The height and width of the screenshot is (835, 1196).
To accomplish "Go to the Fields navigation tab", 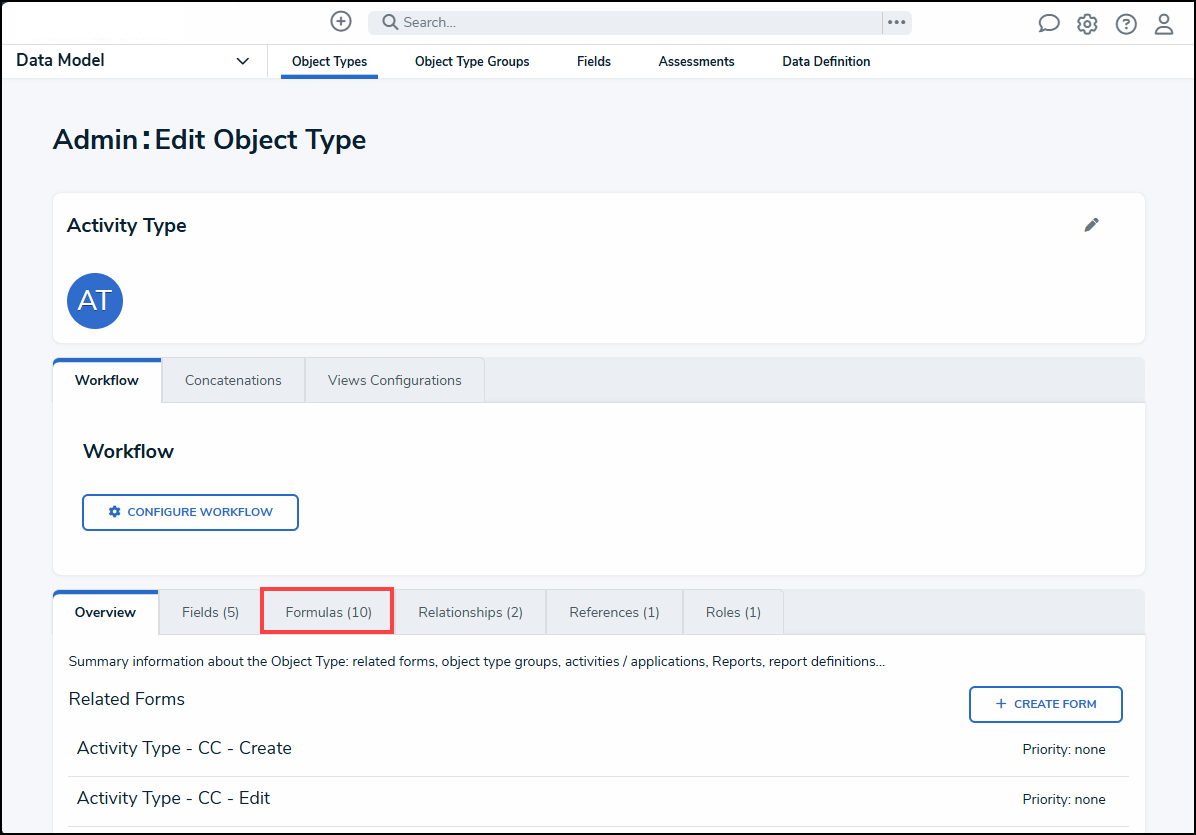I will coord(594,61).
